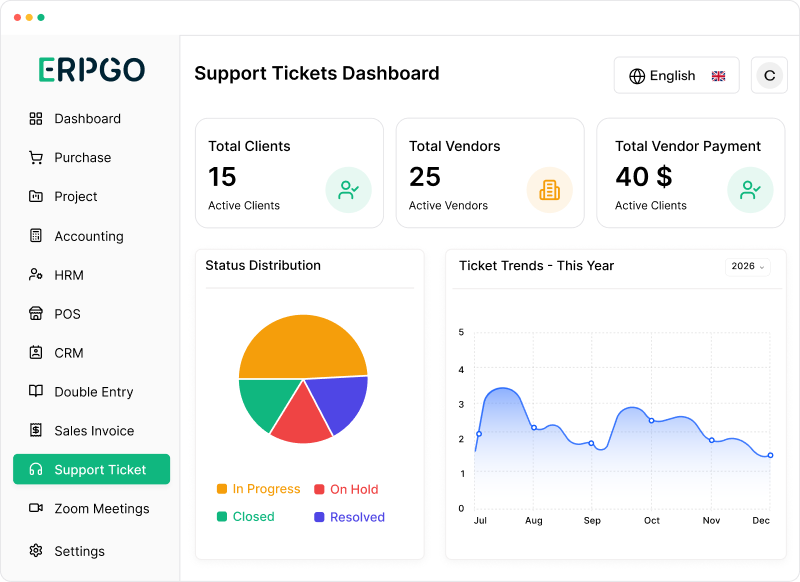Viewport: 800px width, 582px height.
Task: Click the Total Clients user-check icon
Action: pyautogui.click(x=348, y=190)
